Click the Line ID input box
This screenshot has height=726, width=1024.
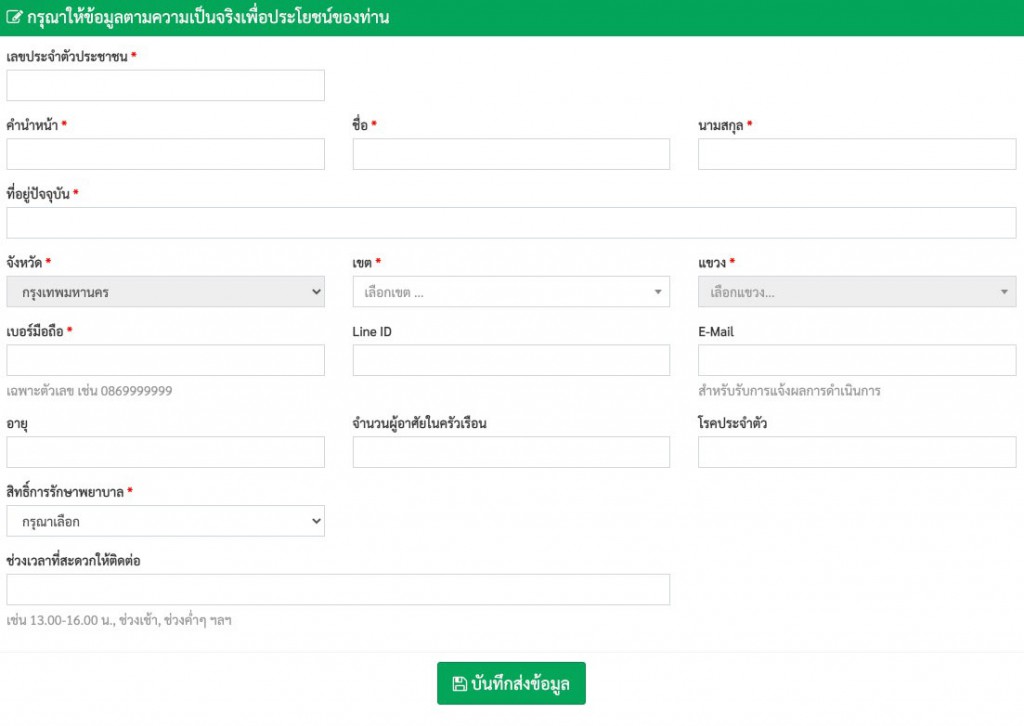point(511,360)
